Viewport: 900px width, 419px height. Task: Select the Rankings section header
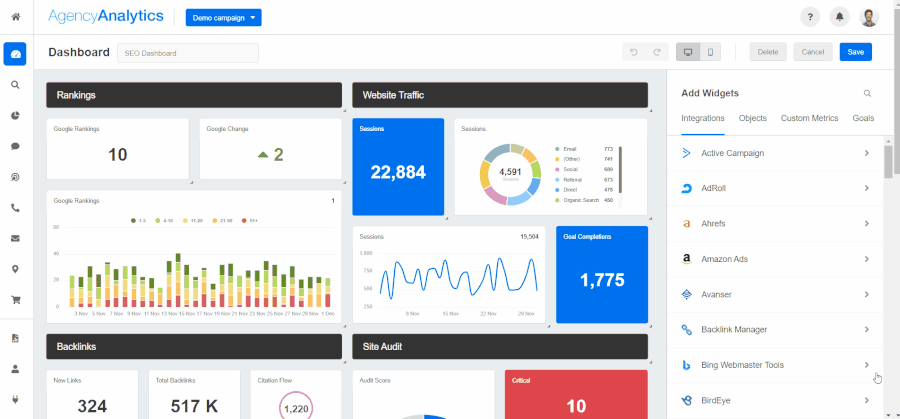tap(194, 95)
